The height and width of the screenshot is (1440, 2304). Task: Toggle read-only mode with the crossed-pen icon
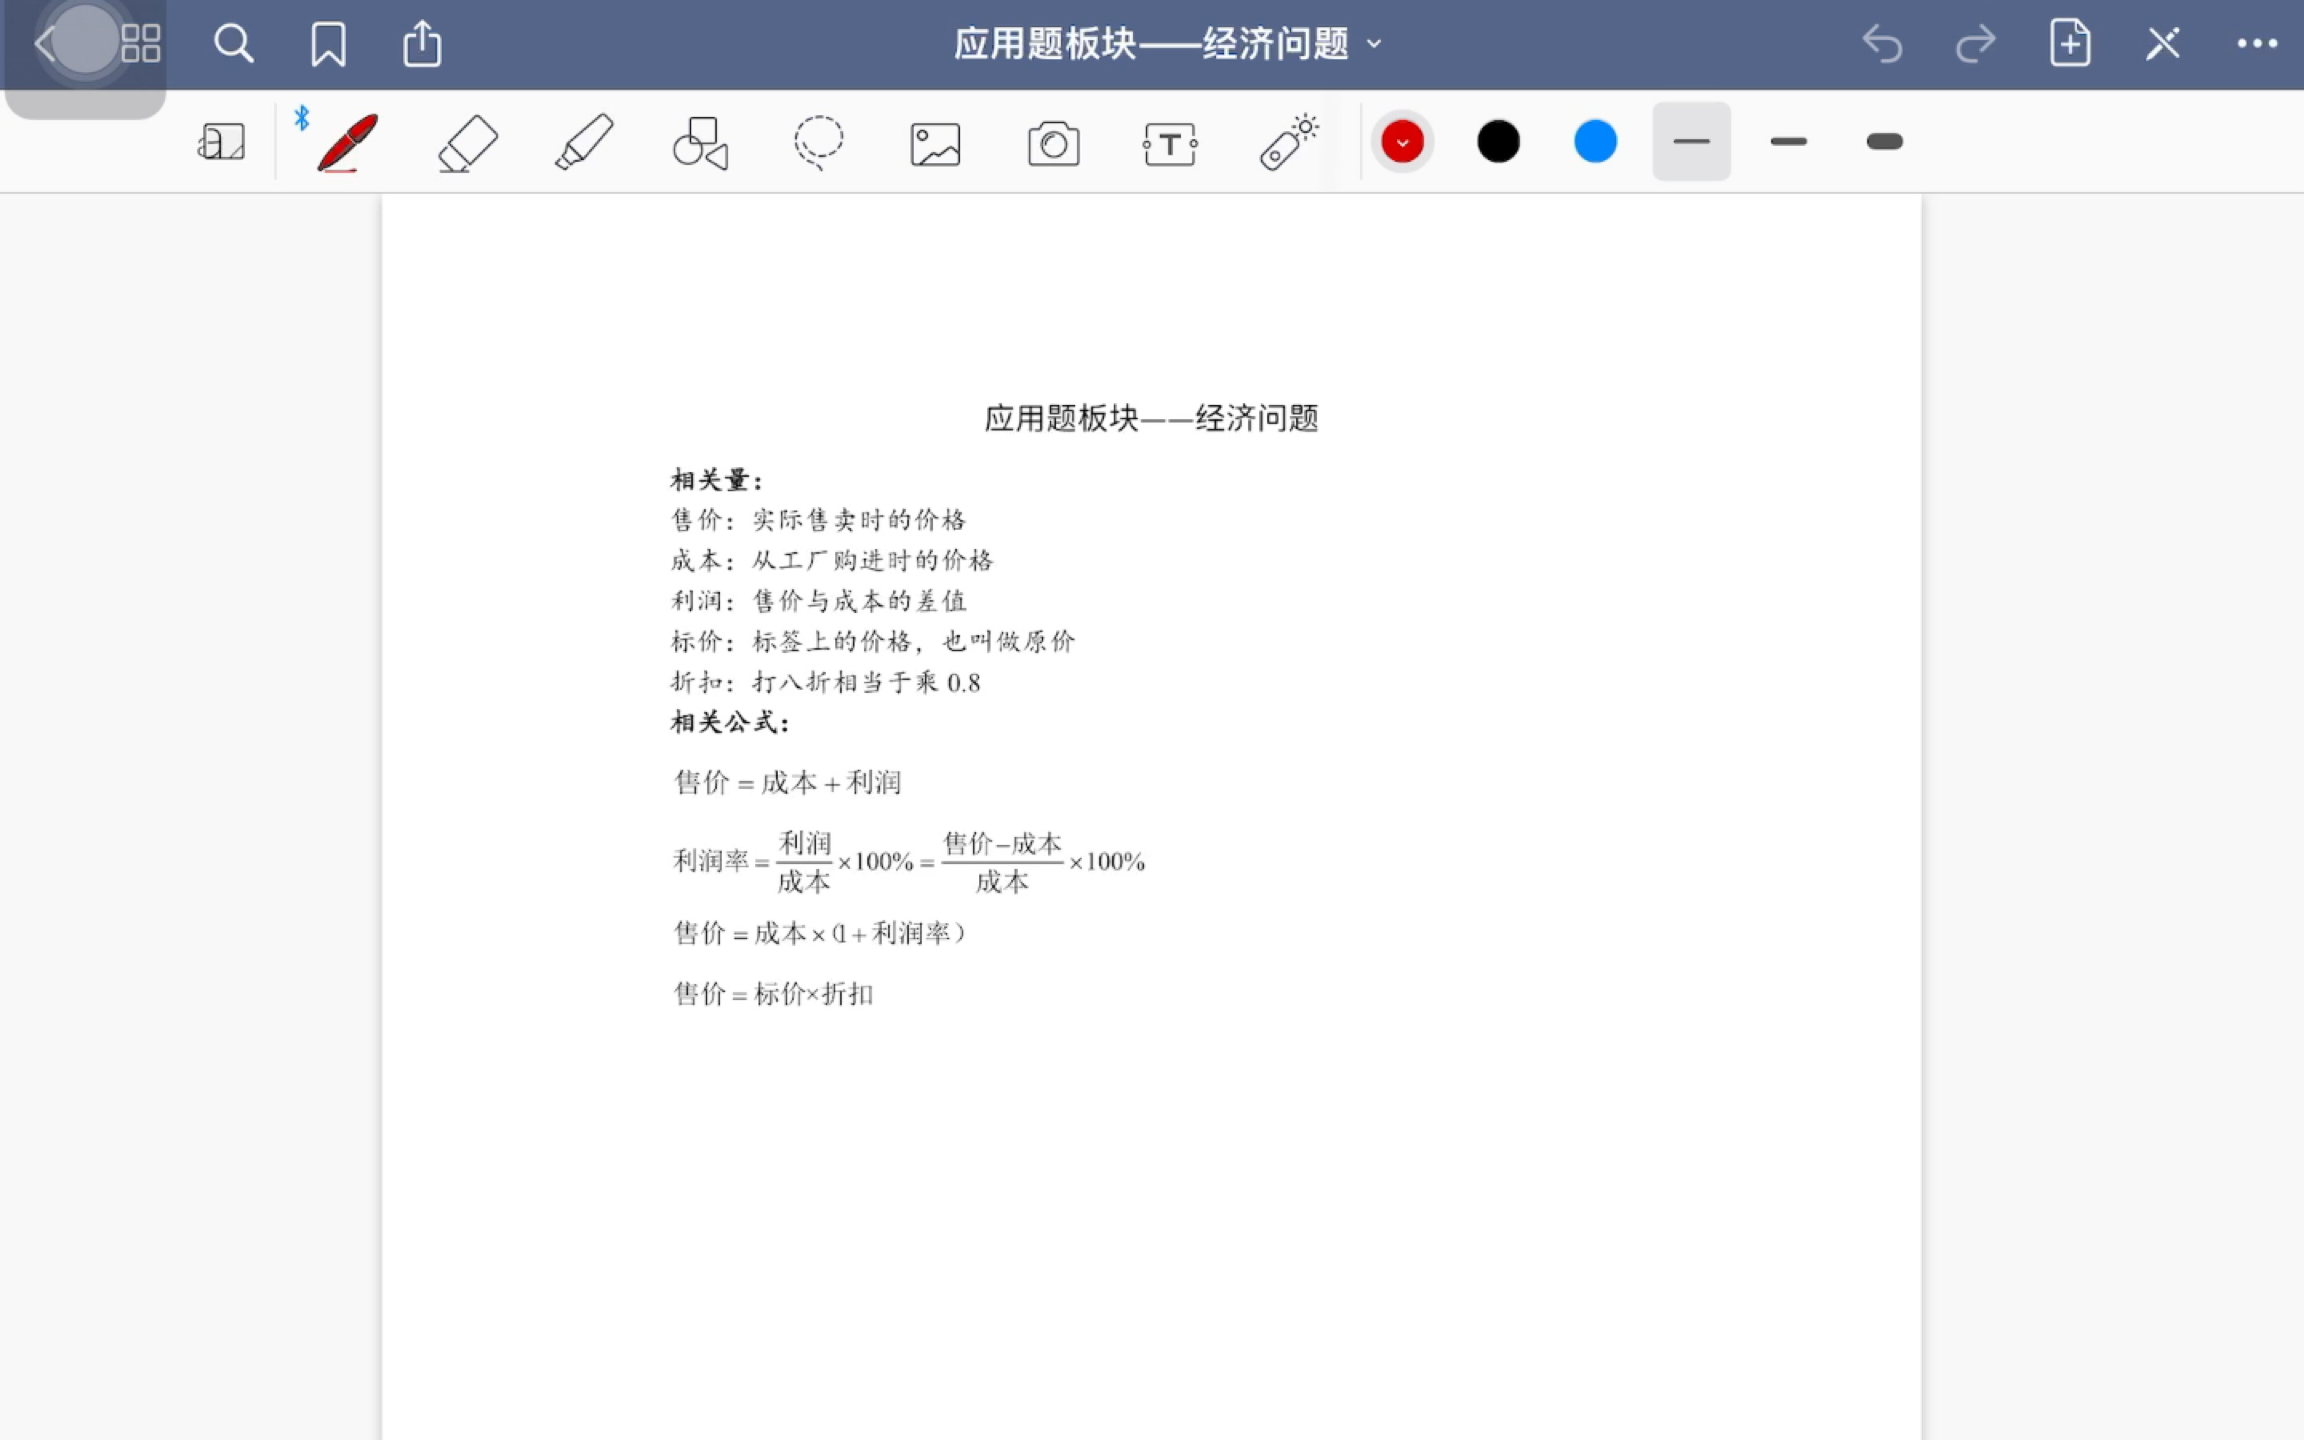(x=2163, y=44)
